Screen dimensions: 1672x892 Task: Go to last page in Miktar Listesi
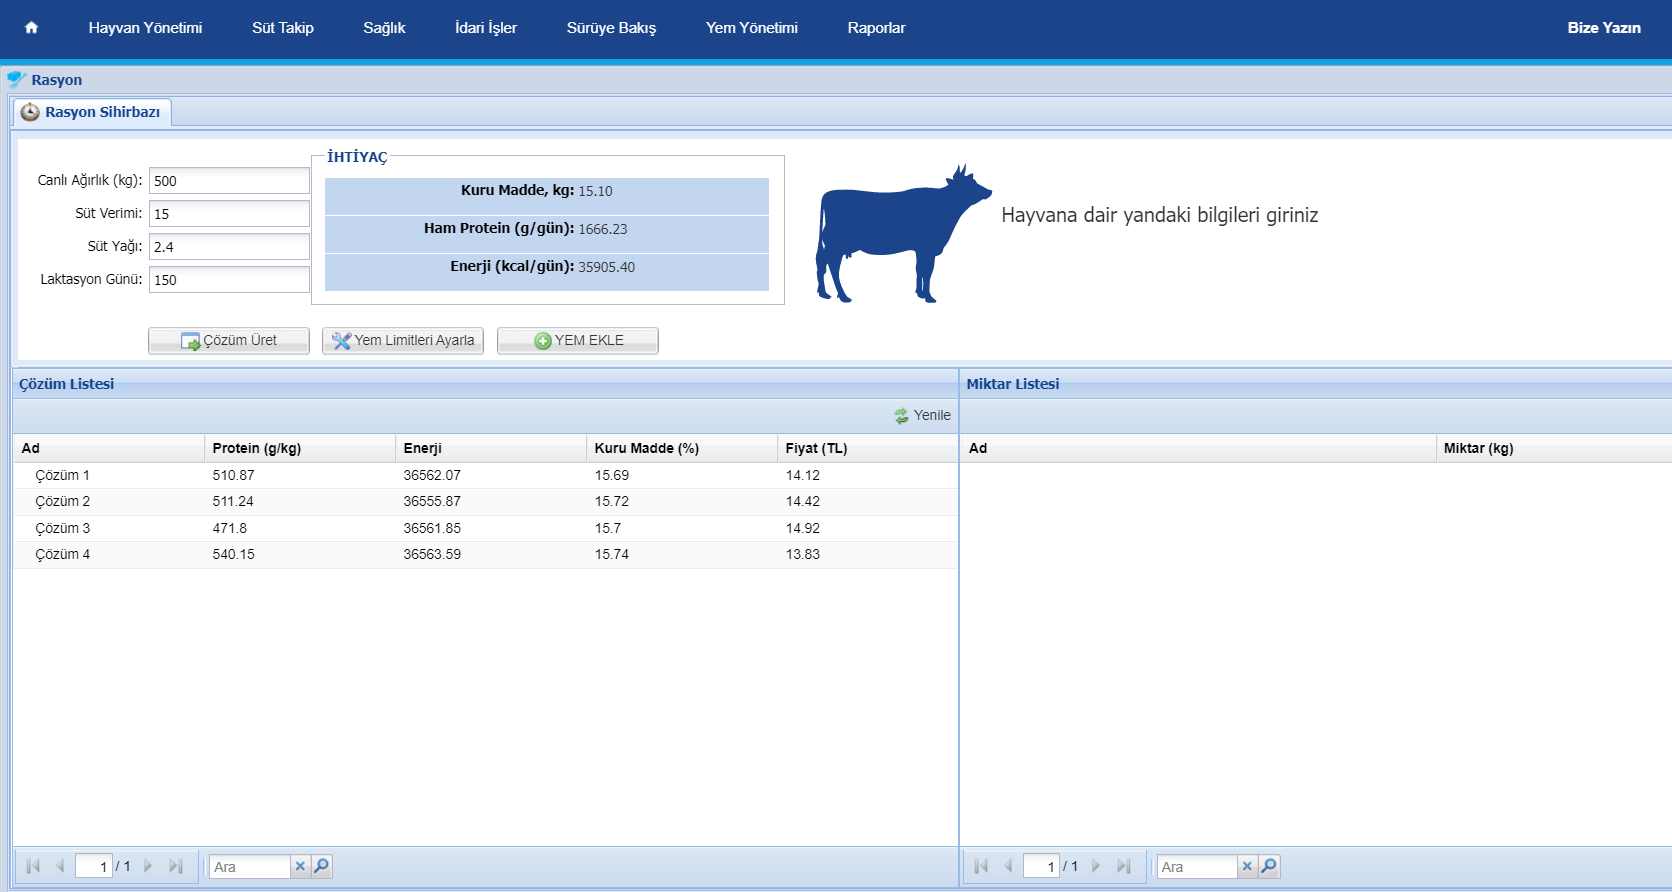1124,866
